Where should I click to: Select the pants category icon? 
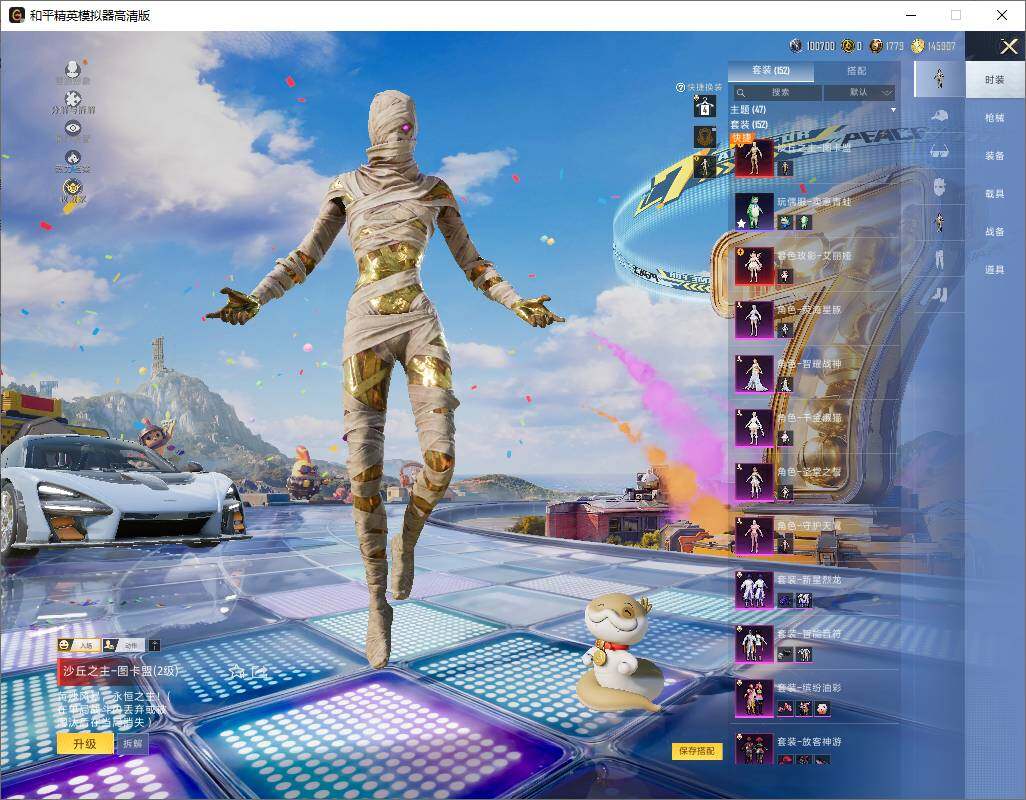pos(939,259)
